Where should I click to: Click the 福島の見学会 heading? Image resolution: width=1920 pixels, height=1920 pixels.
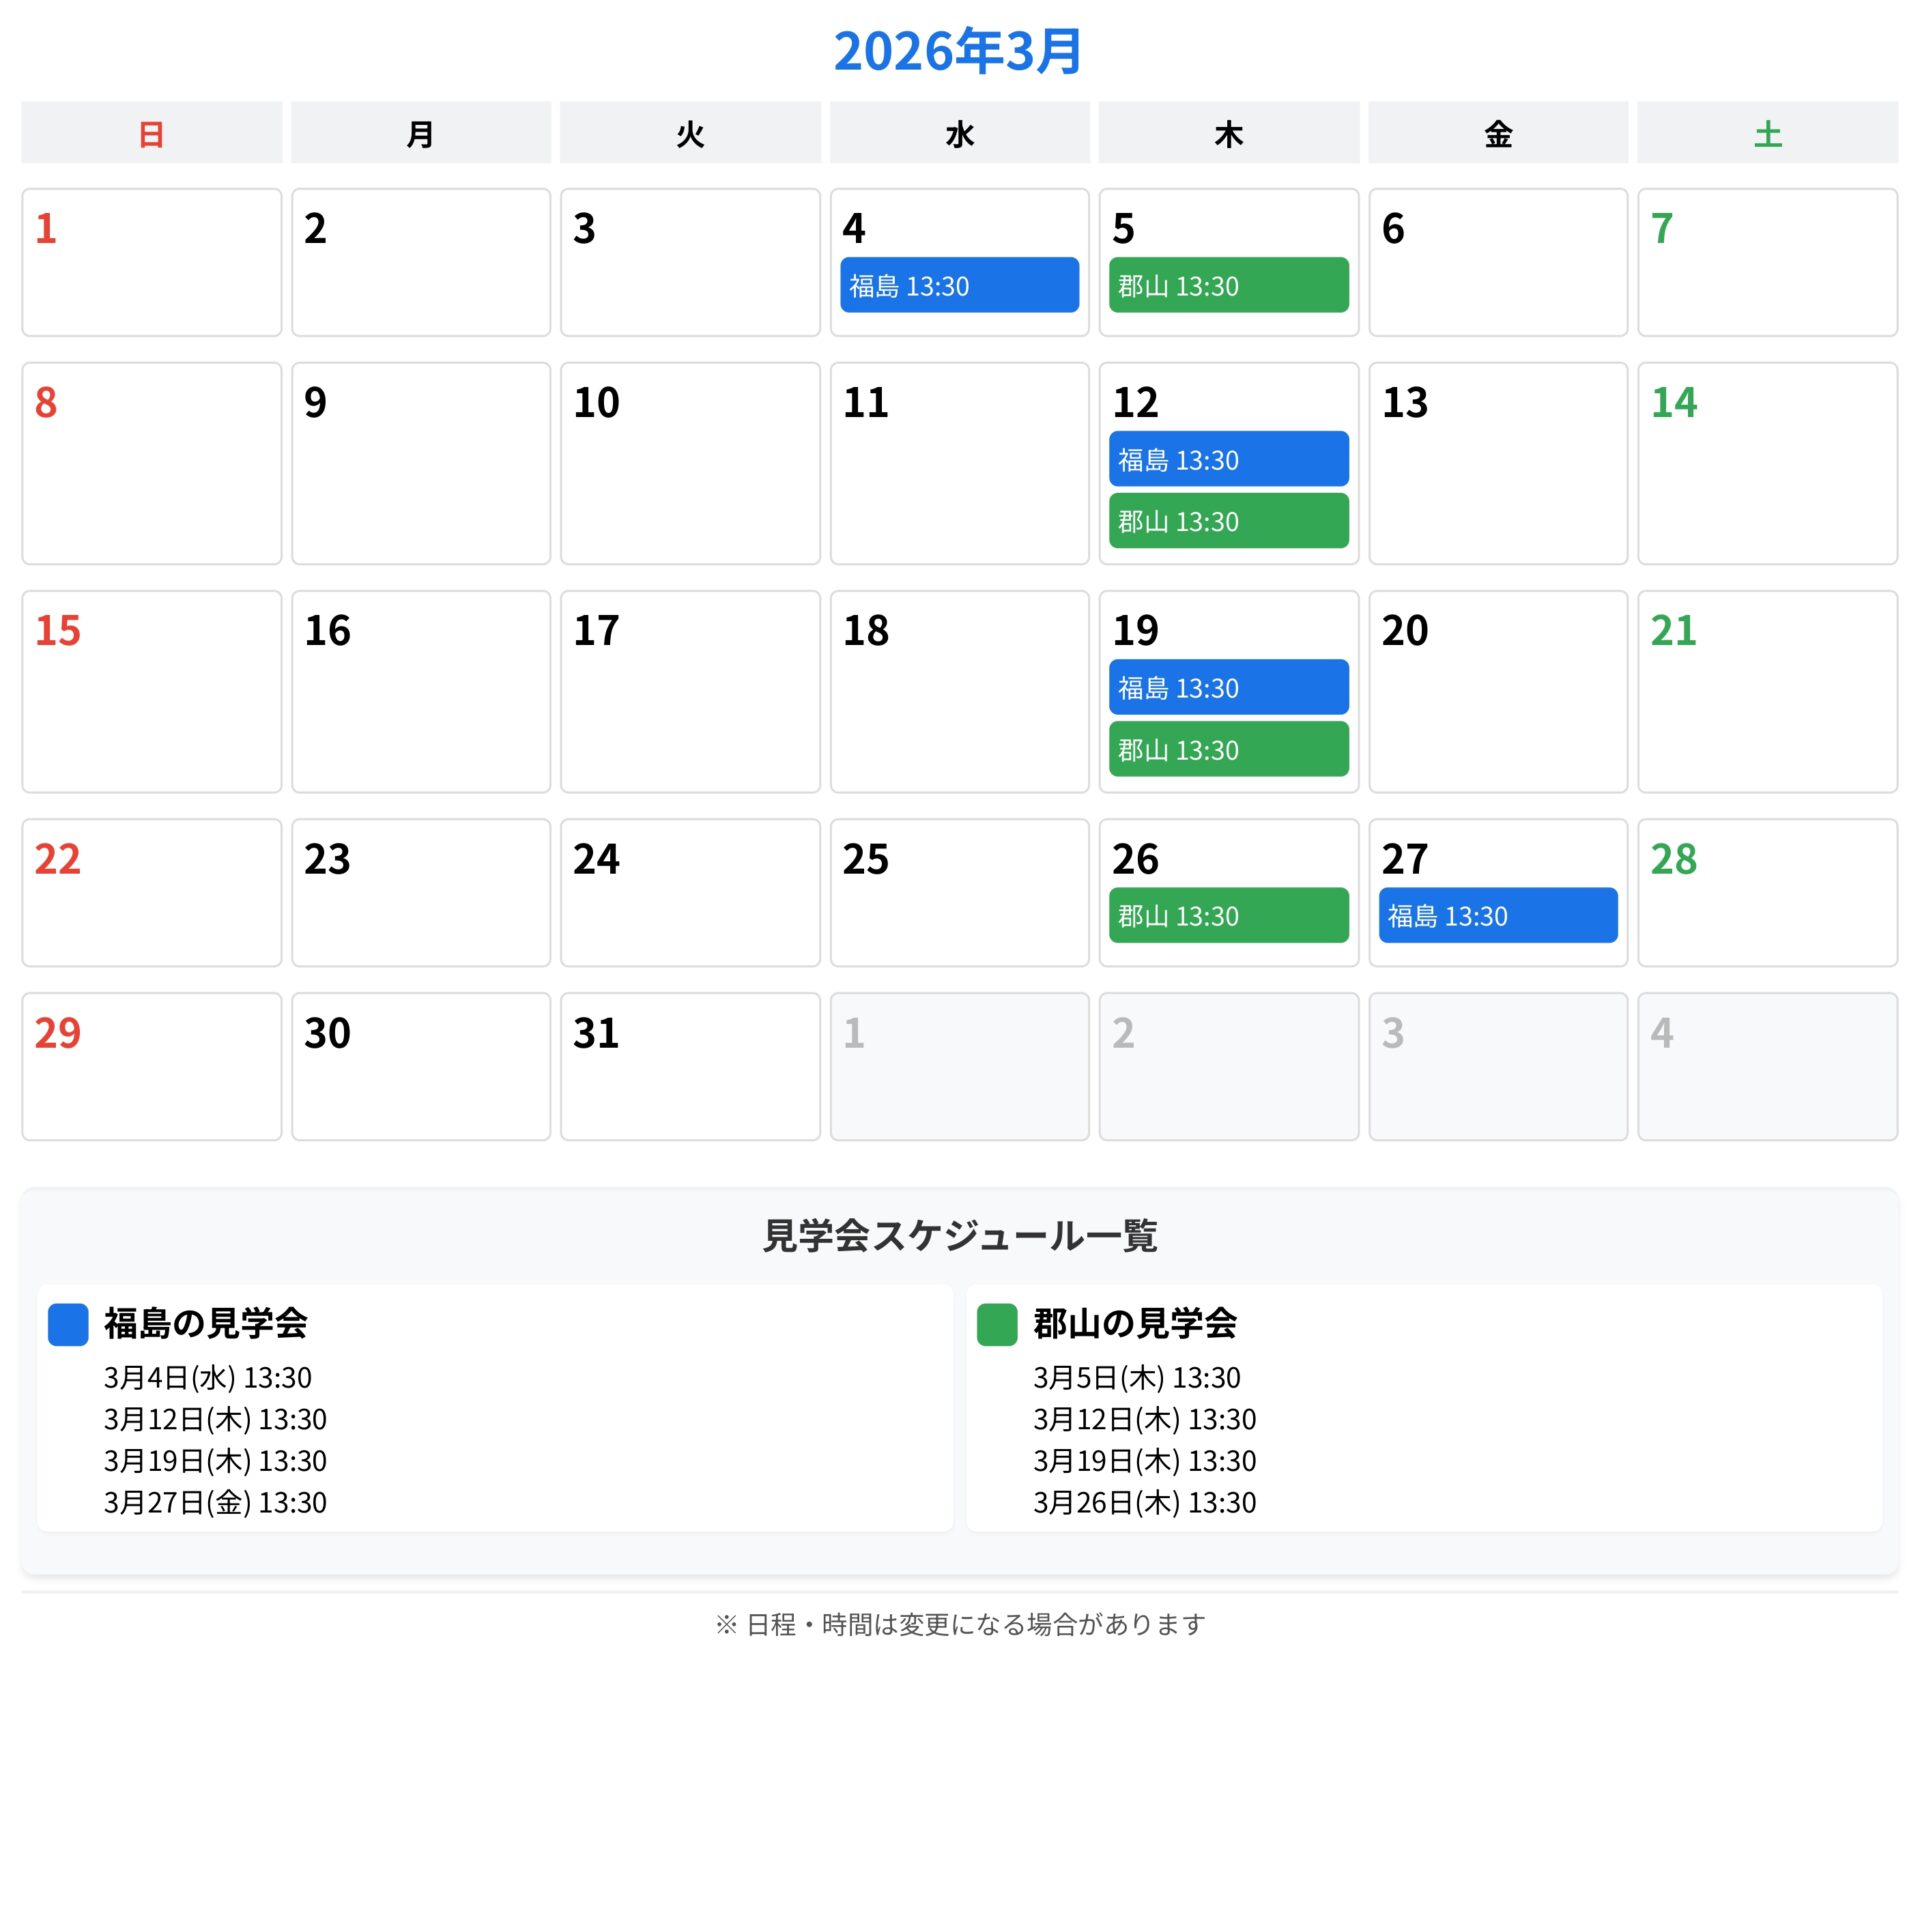[x=205, y=1323]
